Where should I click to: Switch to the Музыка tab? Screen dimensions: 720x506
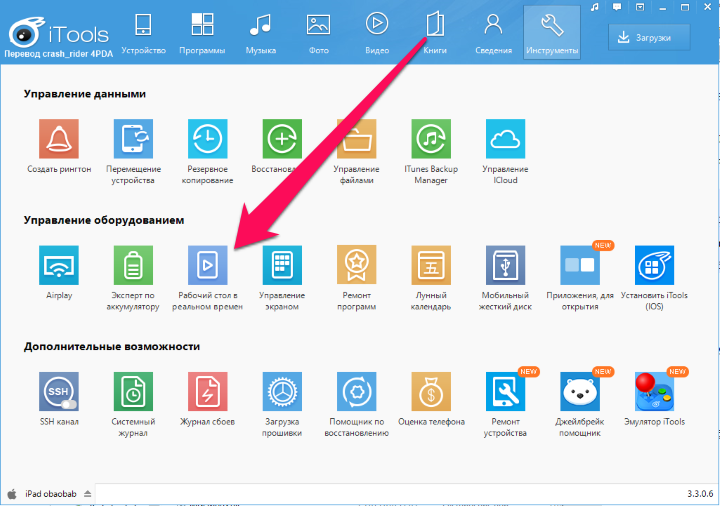(x=260, y=33)
